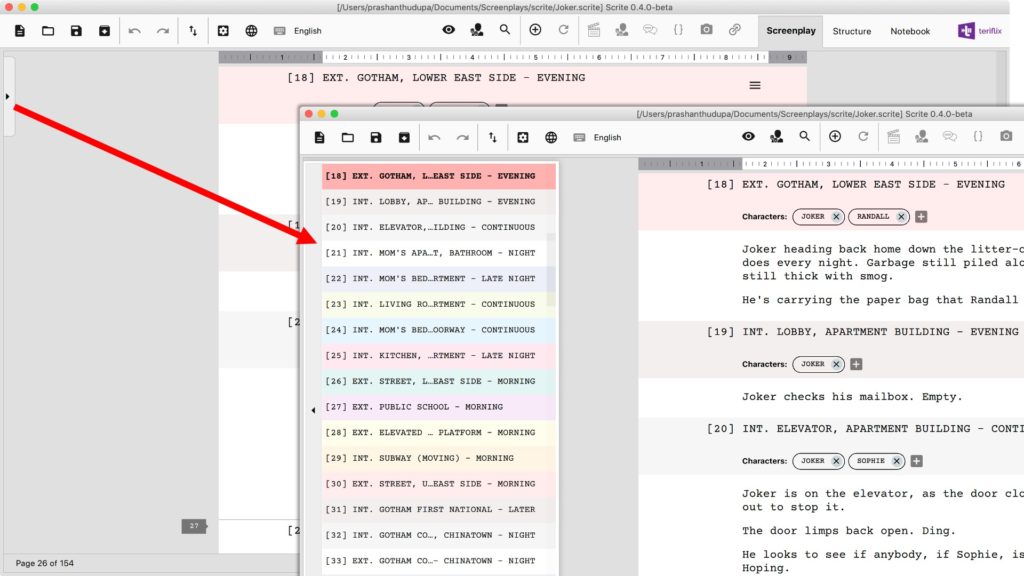Click search magnifier in front window toolbar
The image size is (1024, 576).
pyautogui.click(x=805, y=136)
